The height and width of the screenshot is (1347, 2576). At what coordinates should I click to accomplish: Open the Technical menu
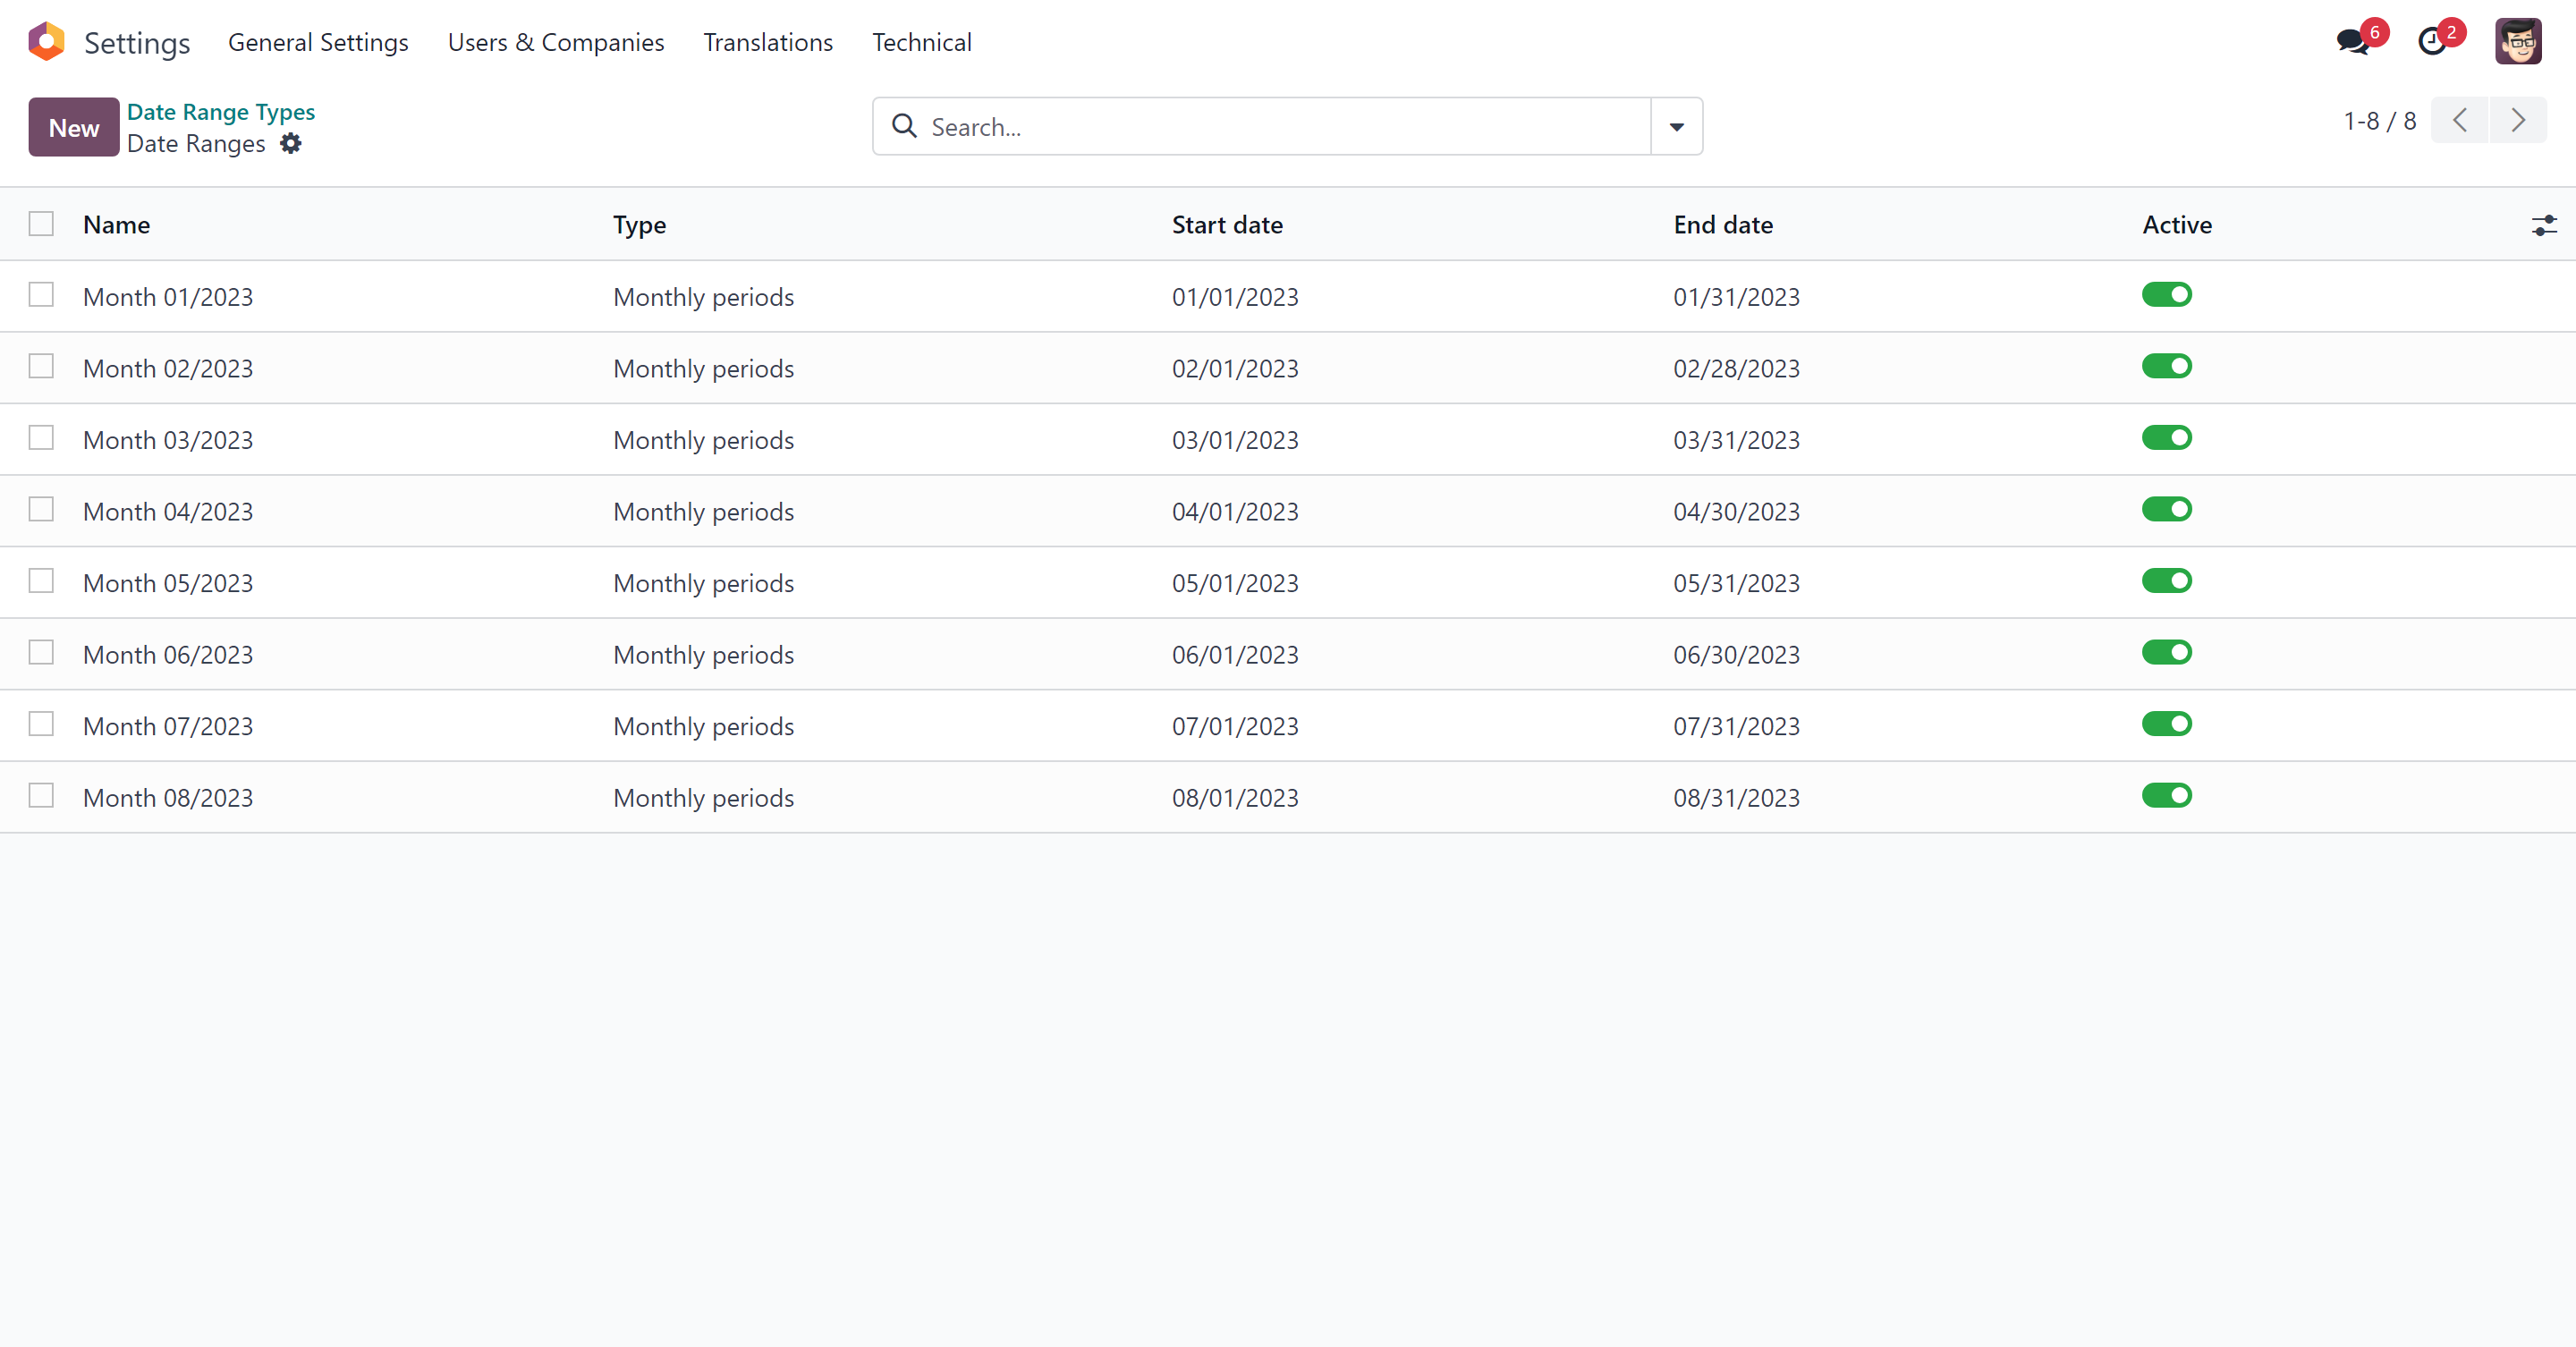coord(921,42)
